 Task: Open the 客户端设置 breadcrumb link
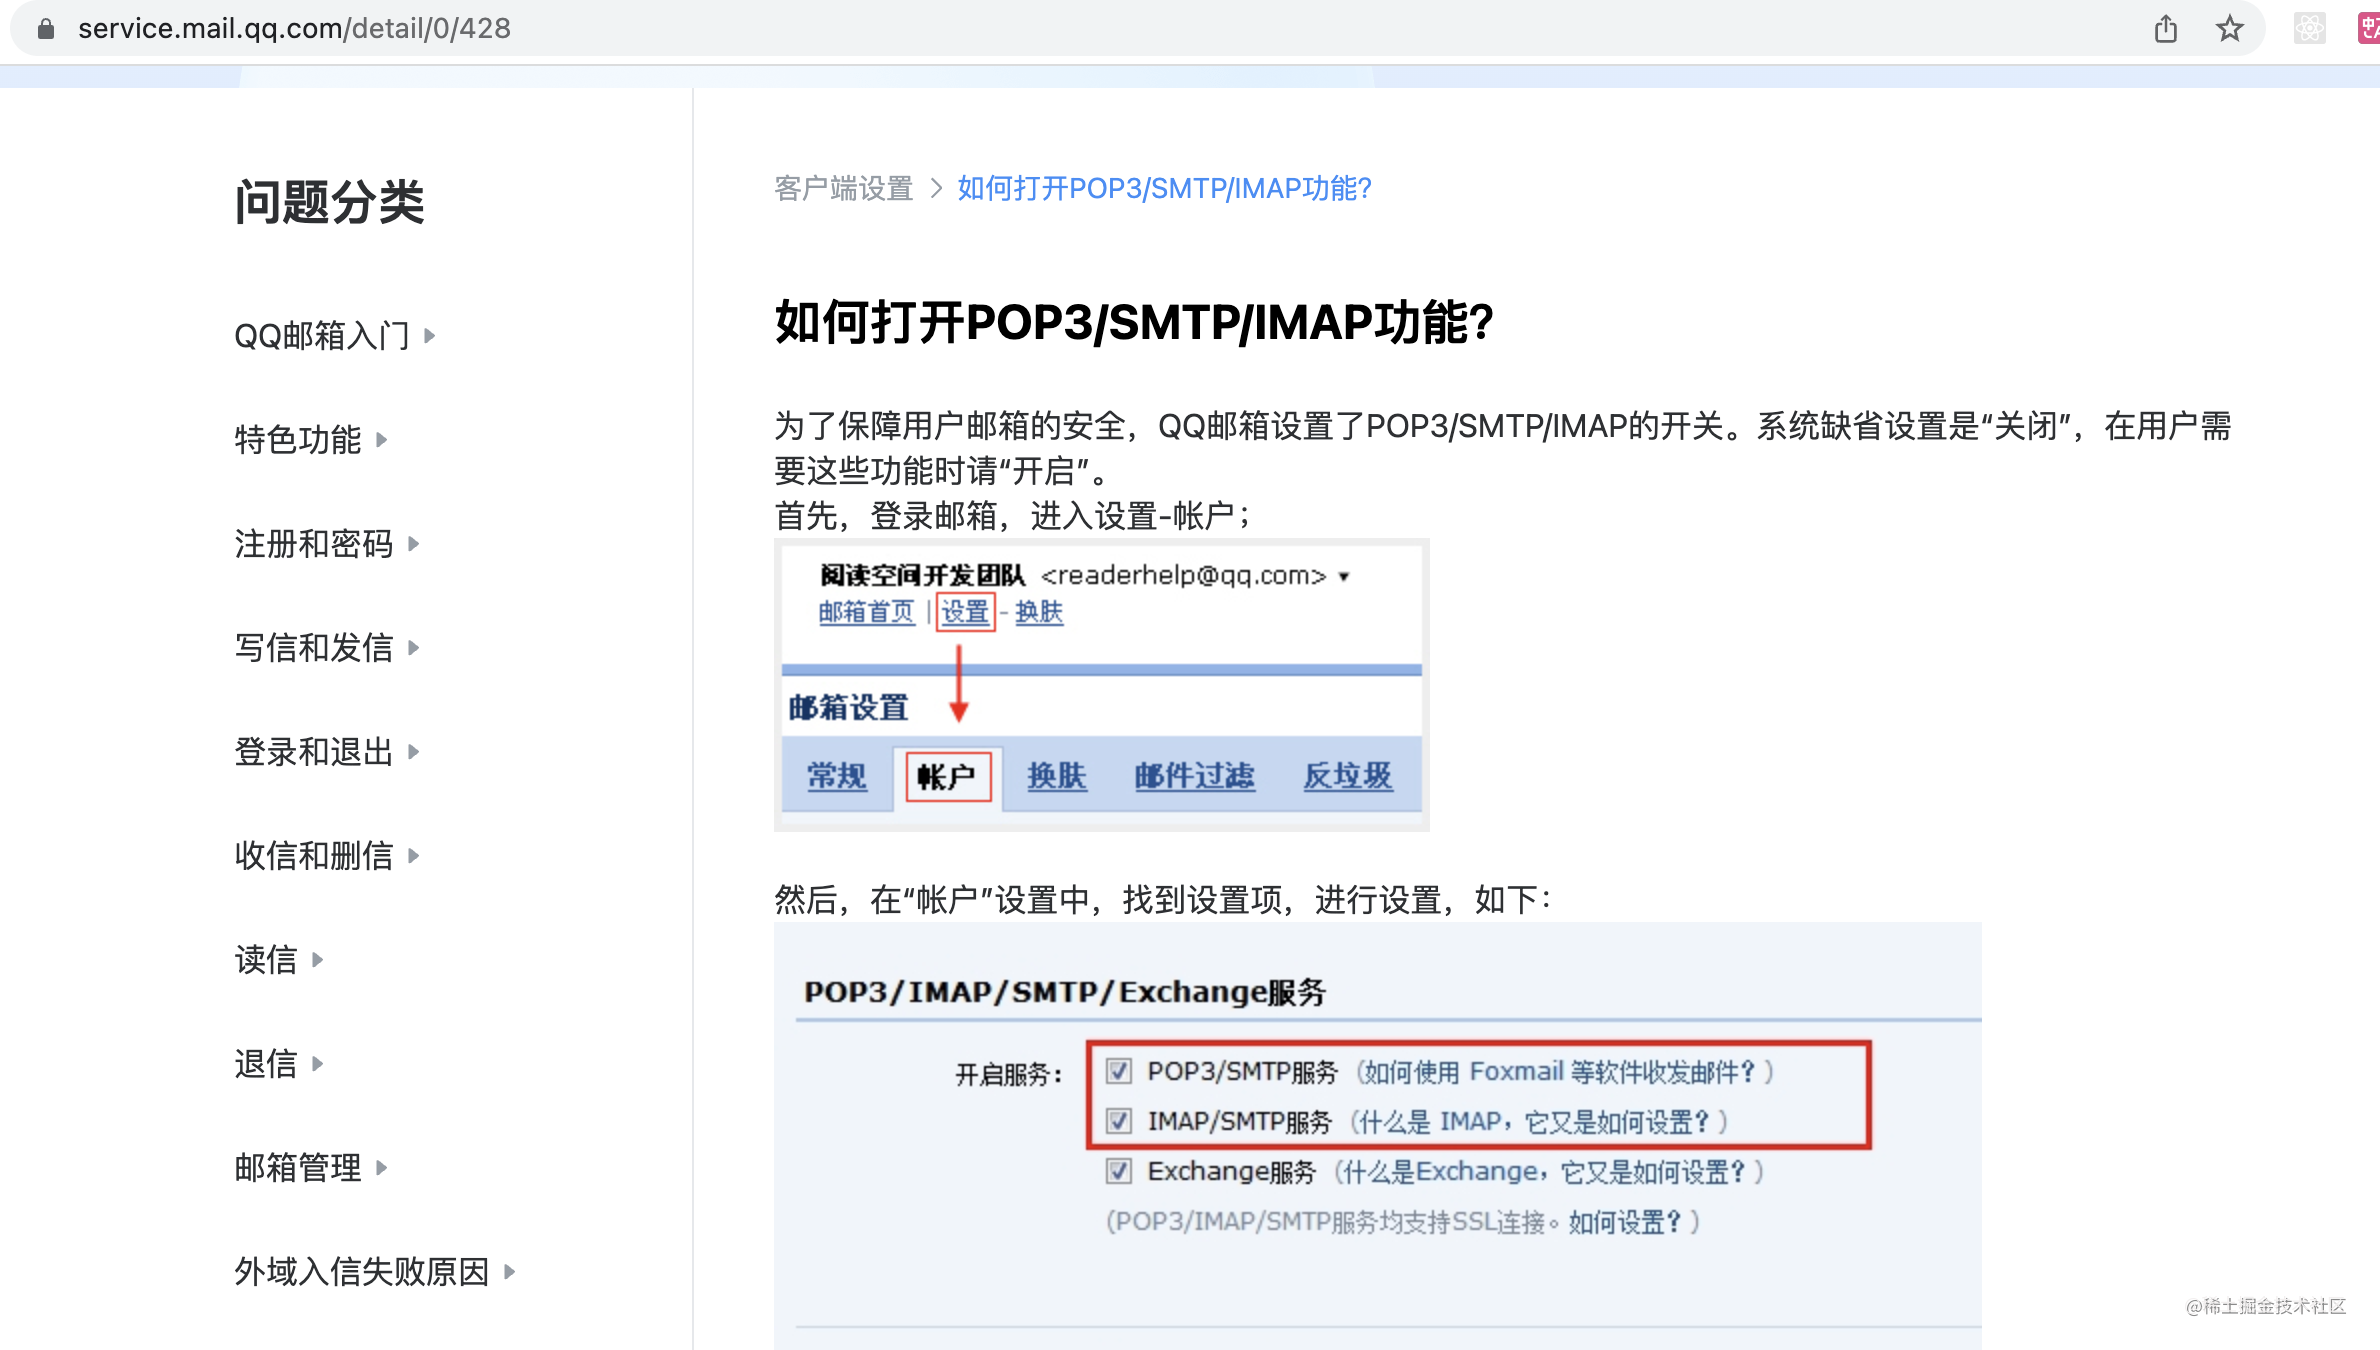[x=844, y=188]
